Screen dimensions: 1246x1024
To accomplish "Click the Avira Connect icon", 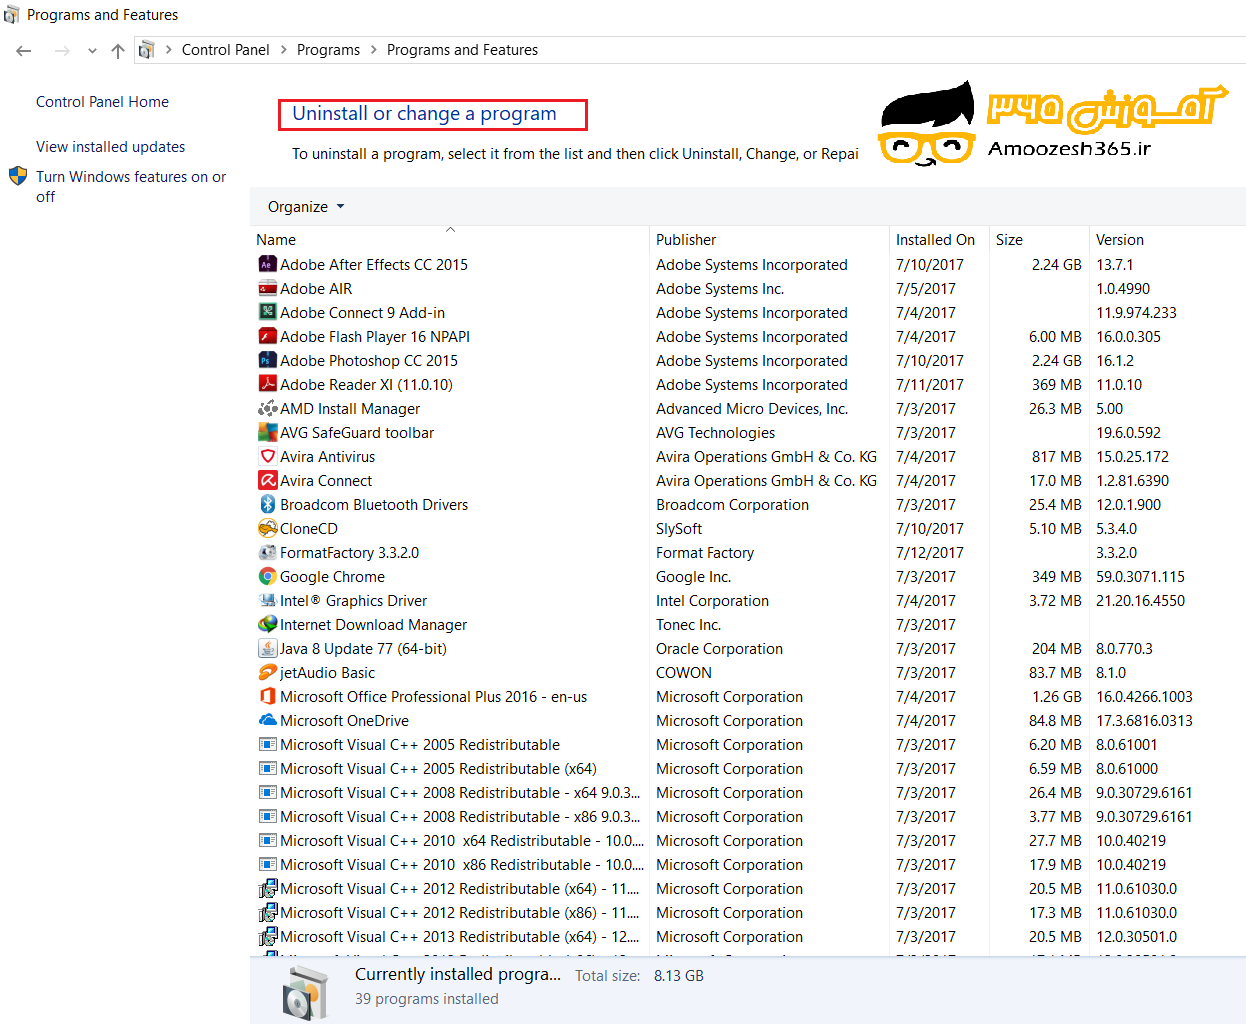I will pyautogui.click(x=267, y=480).
